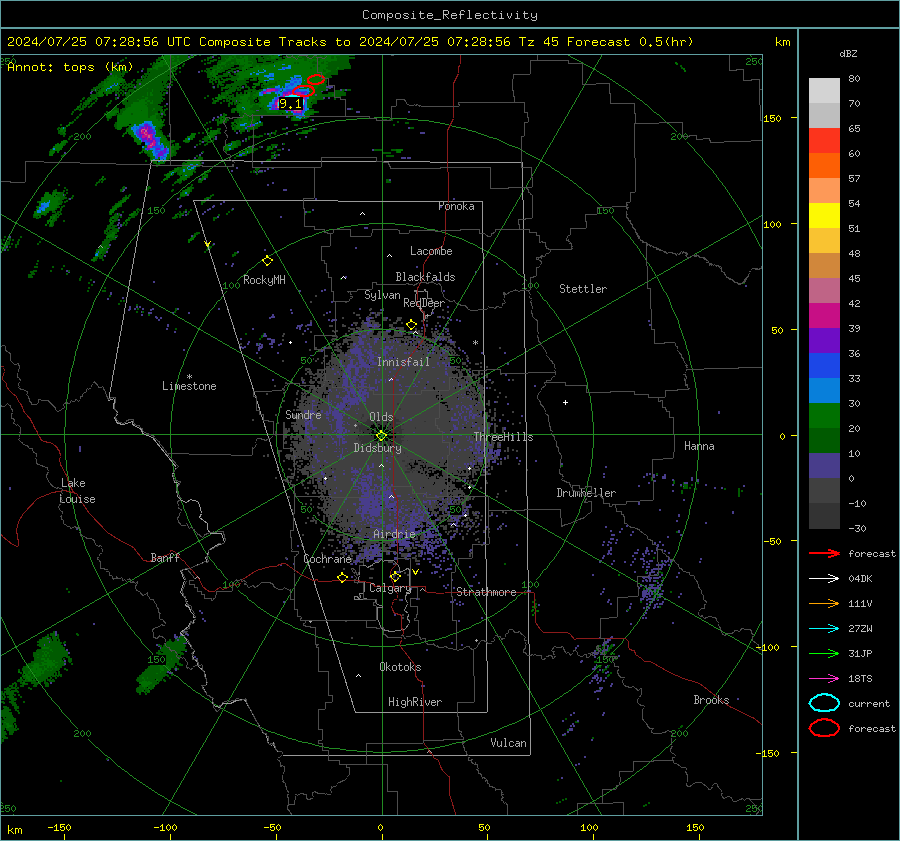Click the Airdrie town label
Image resolution: width=900 pixels, height=841 pixels.
pos(394,534)
